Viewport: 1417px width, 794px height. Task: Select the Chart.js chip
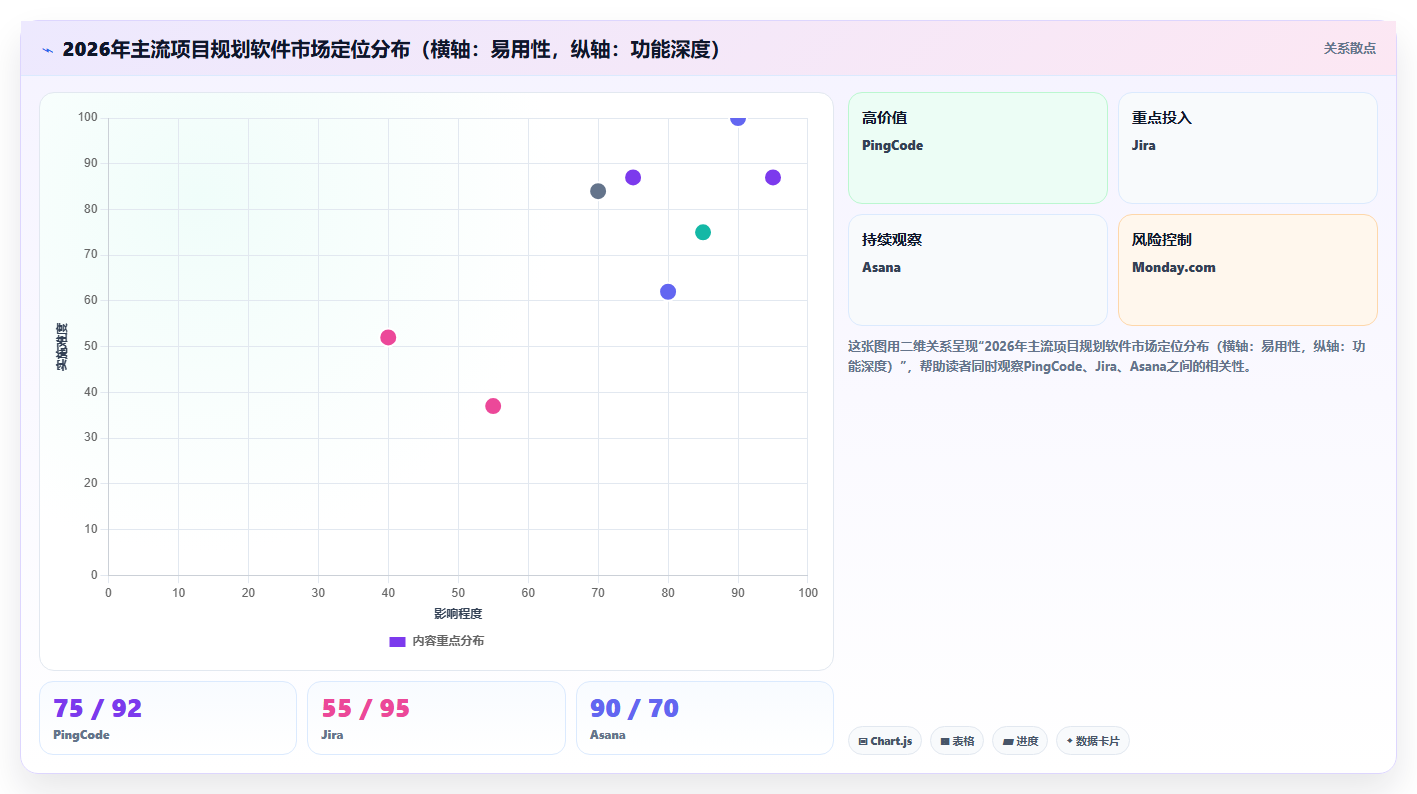(x=885, y=741)
